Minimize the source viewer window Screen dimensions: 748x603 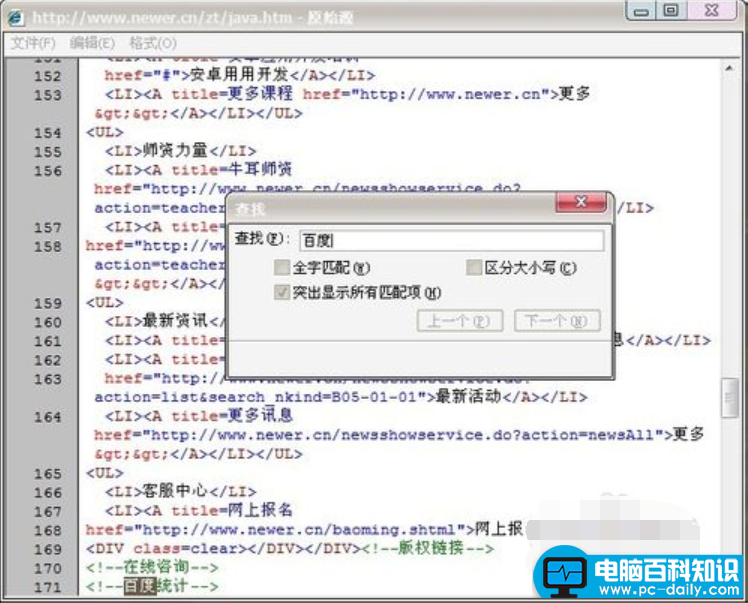[x=642, y=10]
